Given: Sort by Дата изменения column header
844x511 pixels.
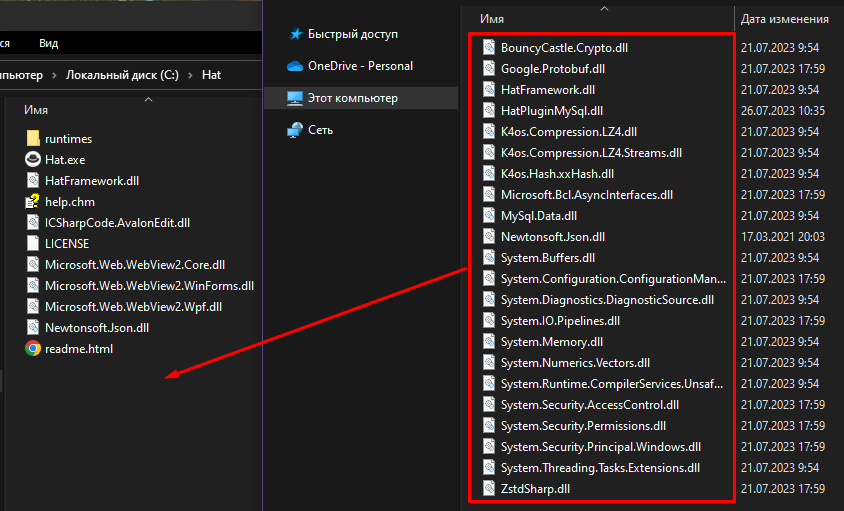Looking at the screenshot, I should click(x=784, y=19).
